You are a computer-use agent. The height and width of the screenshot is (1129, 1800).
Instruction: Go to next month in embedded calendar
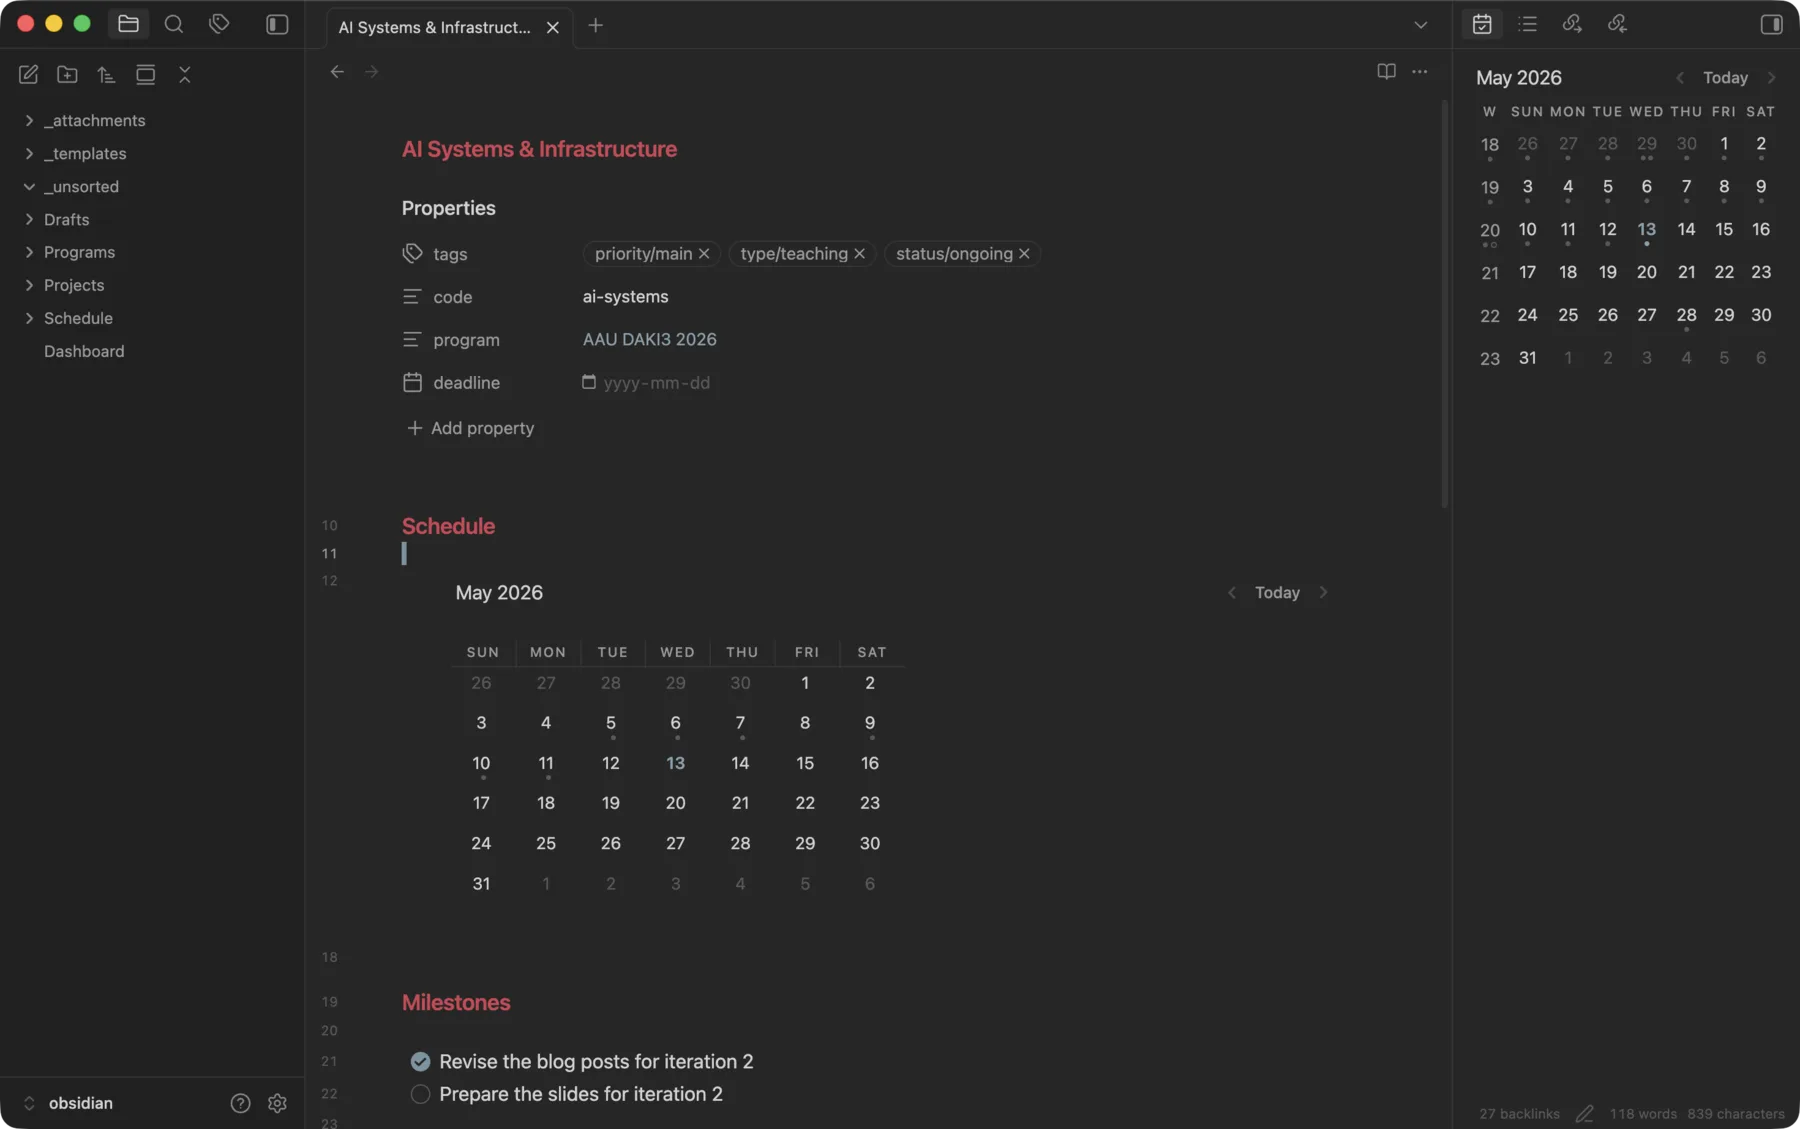coord(1323,593)
